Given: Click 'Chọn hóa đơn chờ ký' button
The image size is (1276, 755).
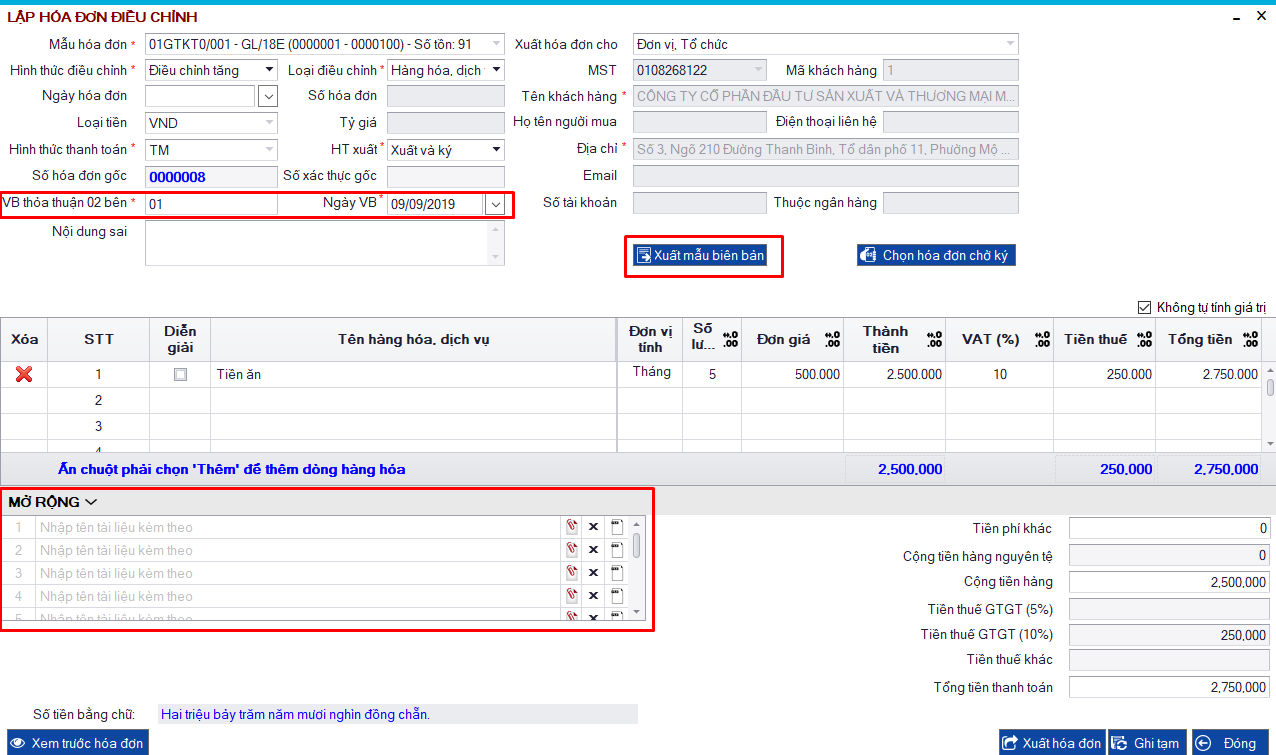Looking at the screenshot, I should [936, 256].
